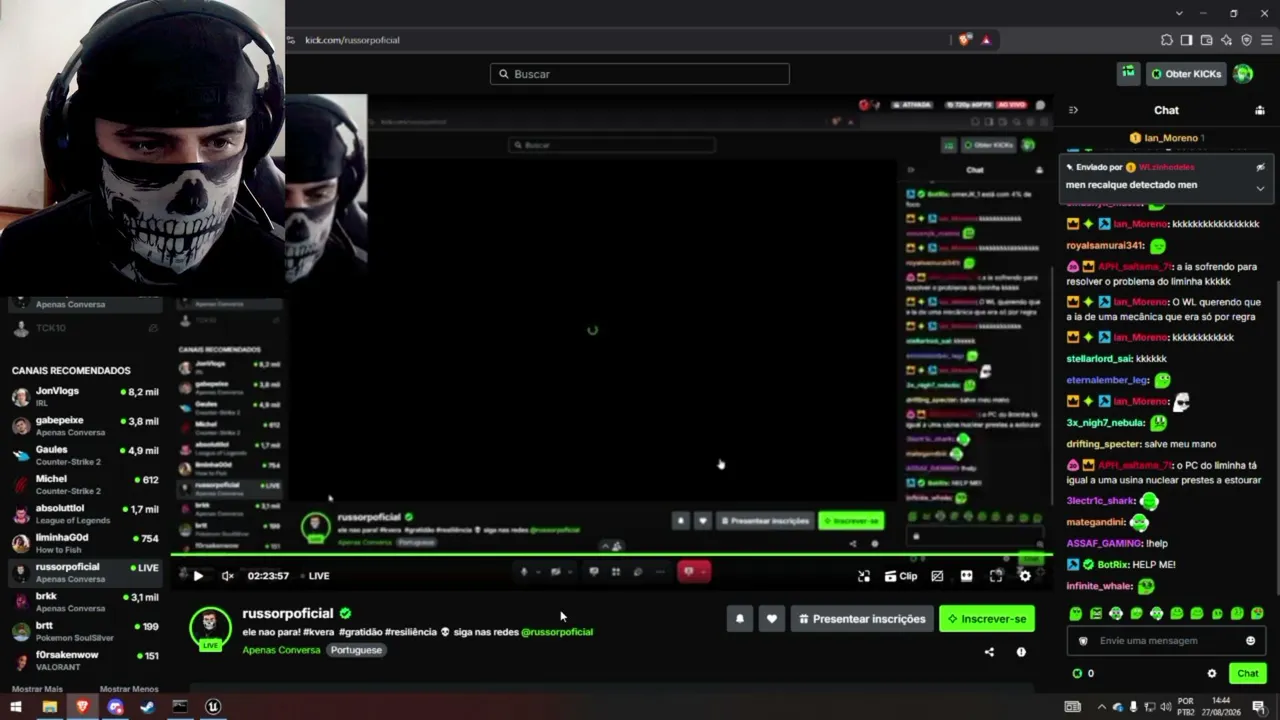1280x720 pixels.
Task: Focus the Buscar search field
Action: tap(640, 74)
